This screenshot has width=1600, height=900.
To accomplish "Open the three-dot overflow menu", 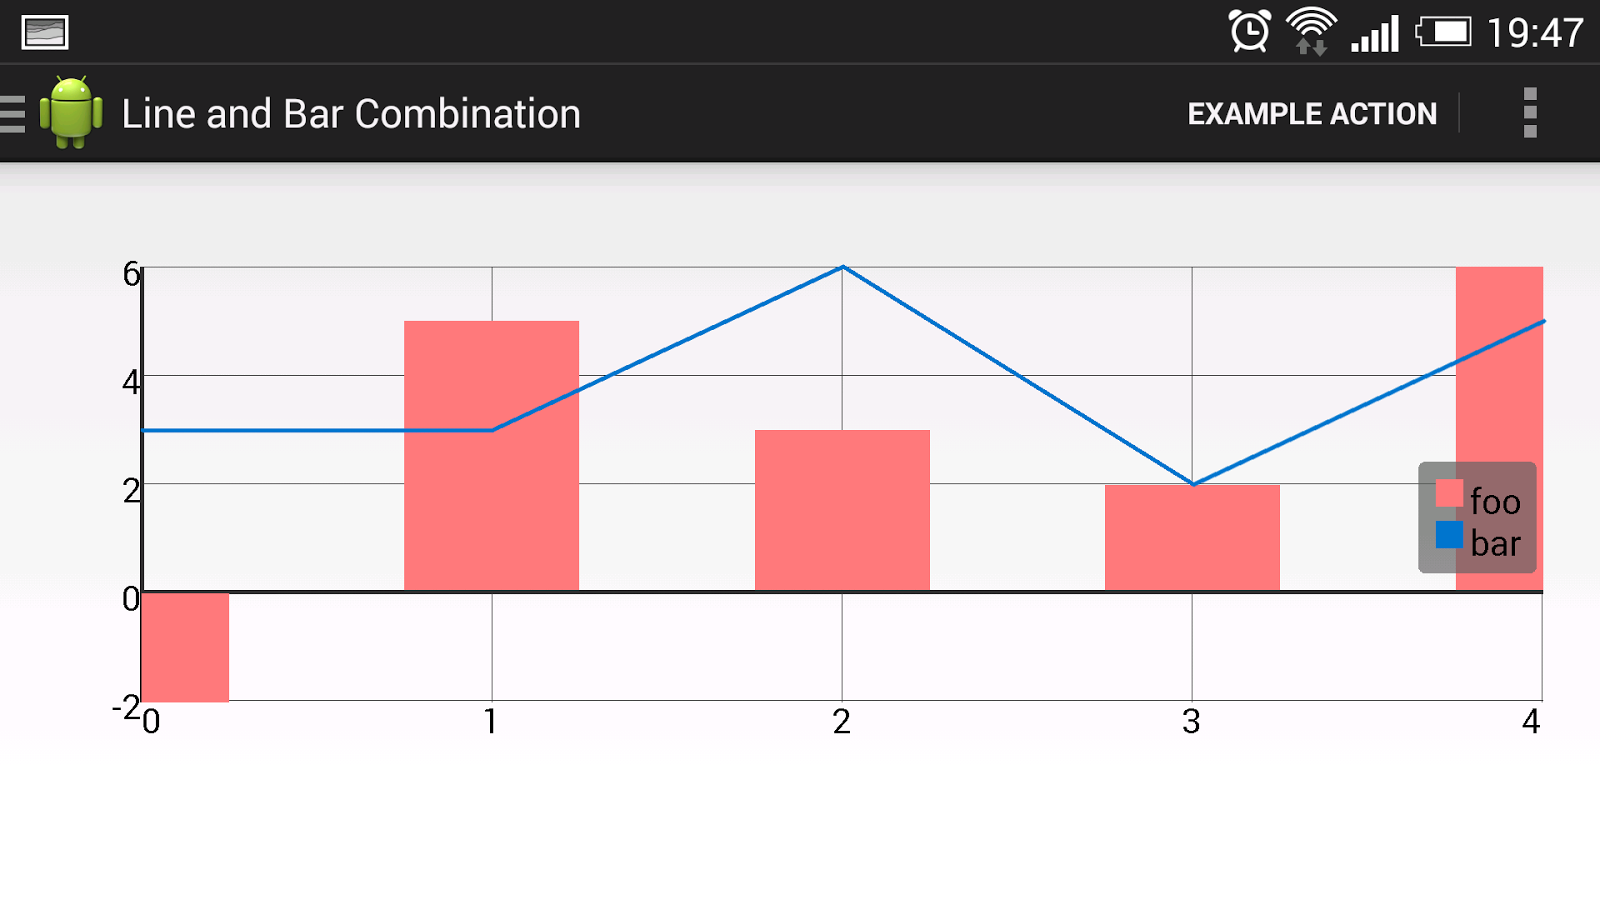I will pos(1529,113).
